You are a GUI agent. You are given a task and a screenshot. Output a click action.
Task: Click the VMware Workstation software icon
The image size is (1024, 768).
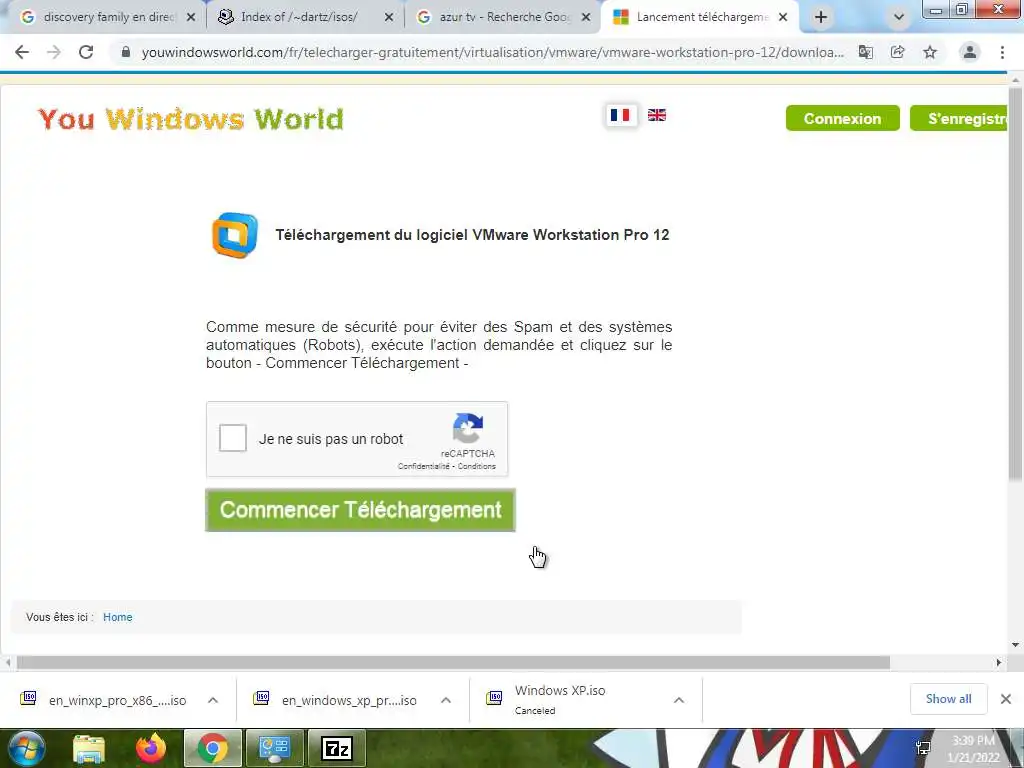(235, 235)
